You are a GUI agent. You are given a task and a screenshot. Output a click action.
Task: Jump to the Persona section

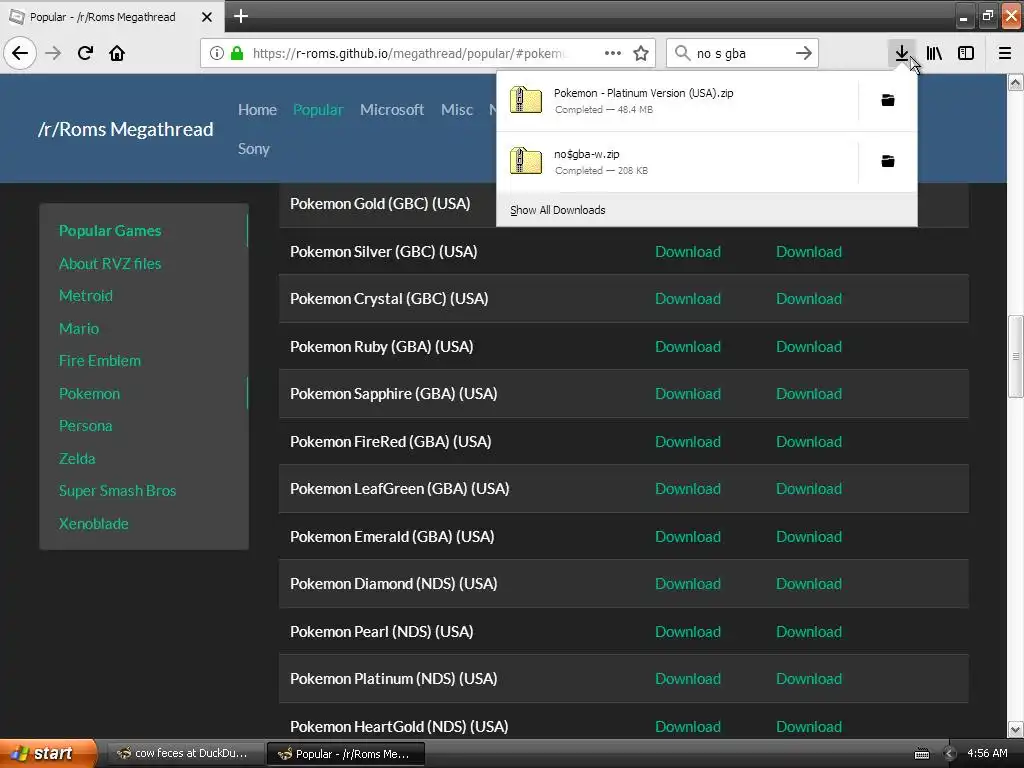click(85, 426)
